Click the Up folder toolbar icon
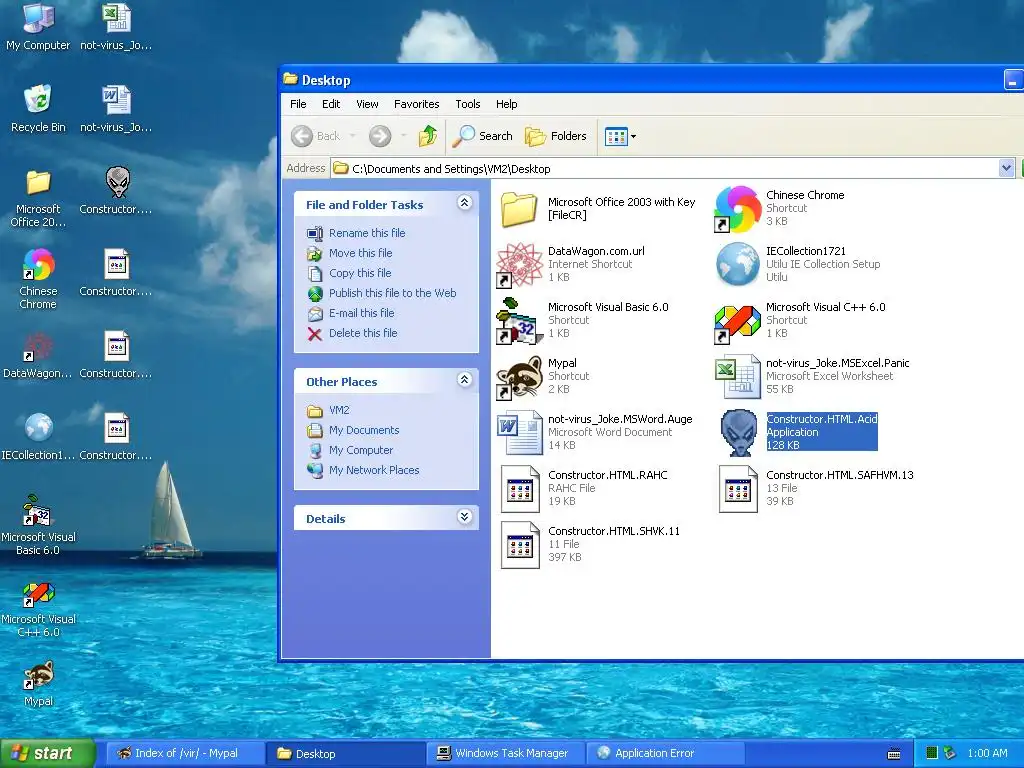This screenshot has width=1024, height=768. pyautogui.click(x=428, y=136)
